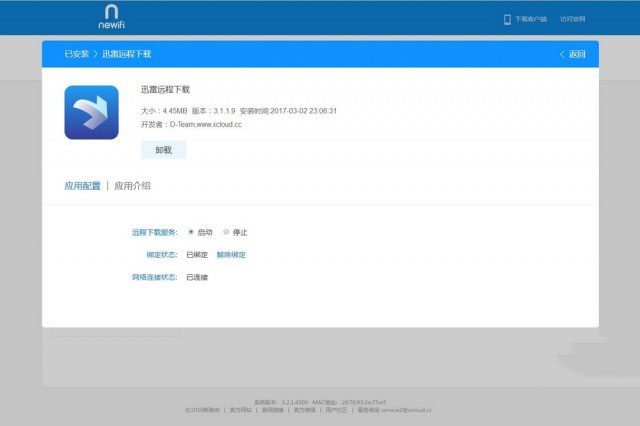This screenshot has width=640, height=426.
Task: Click the 卸载 uninstall button
Action: [163, 150]
